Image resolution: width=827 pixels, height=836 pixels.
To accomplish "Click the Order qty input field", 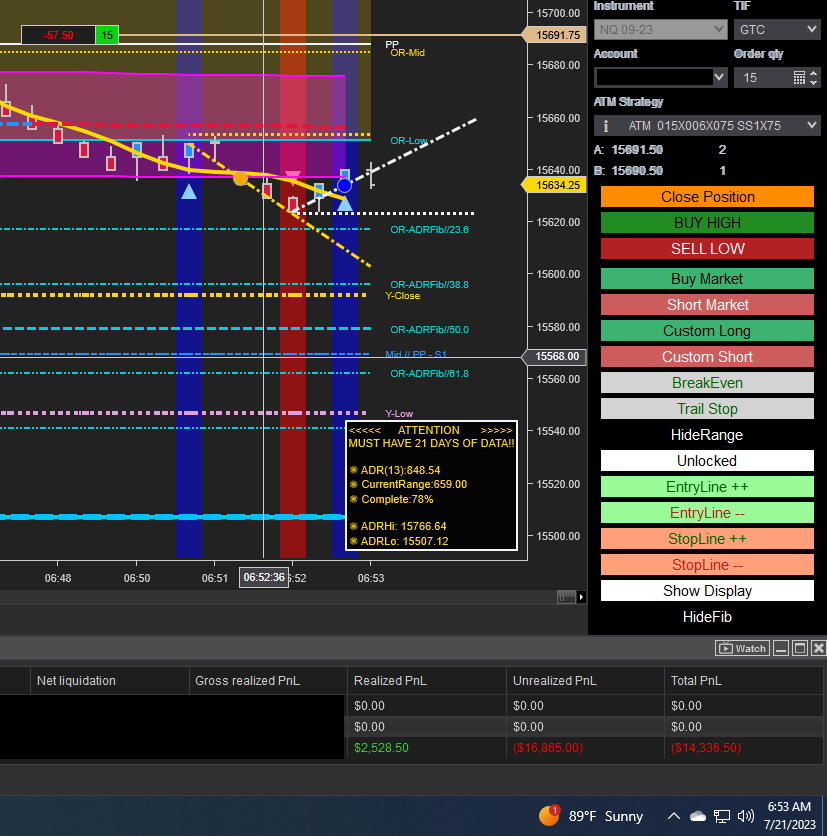I will point(762,78).
